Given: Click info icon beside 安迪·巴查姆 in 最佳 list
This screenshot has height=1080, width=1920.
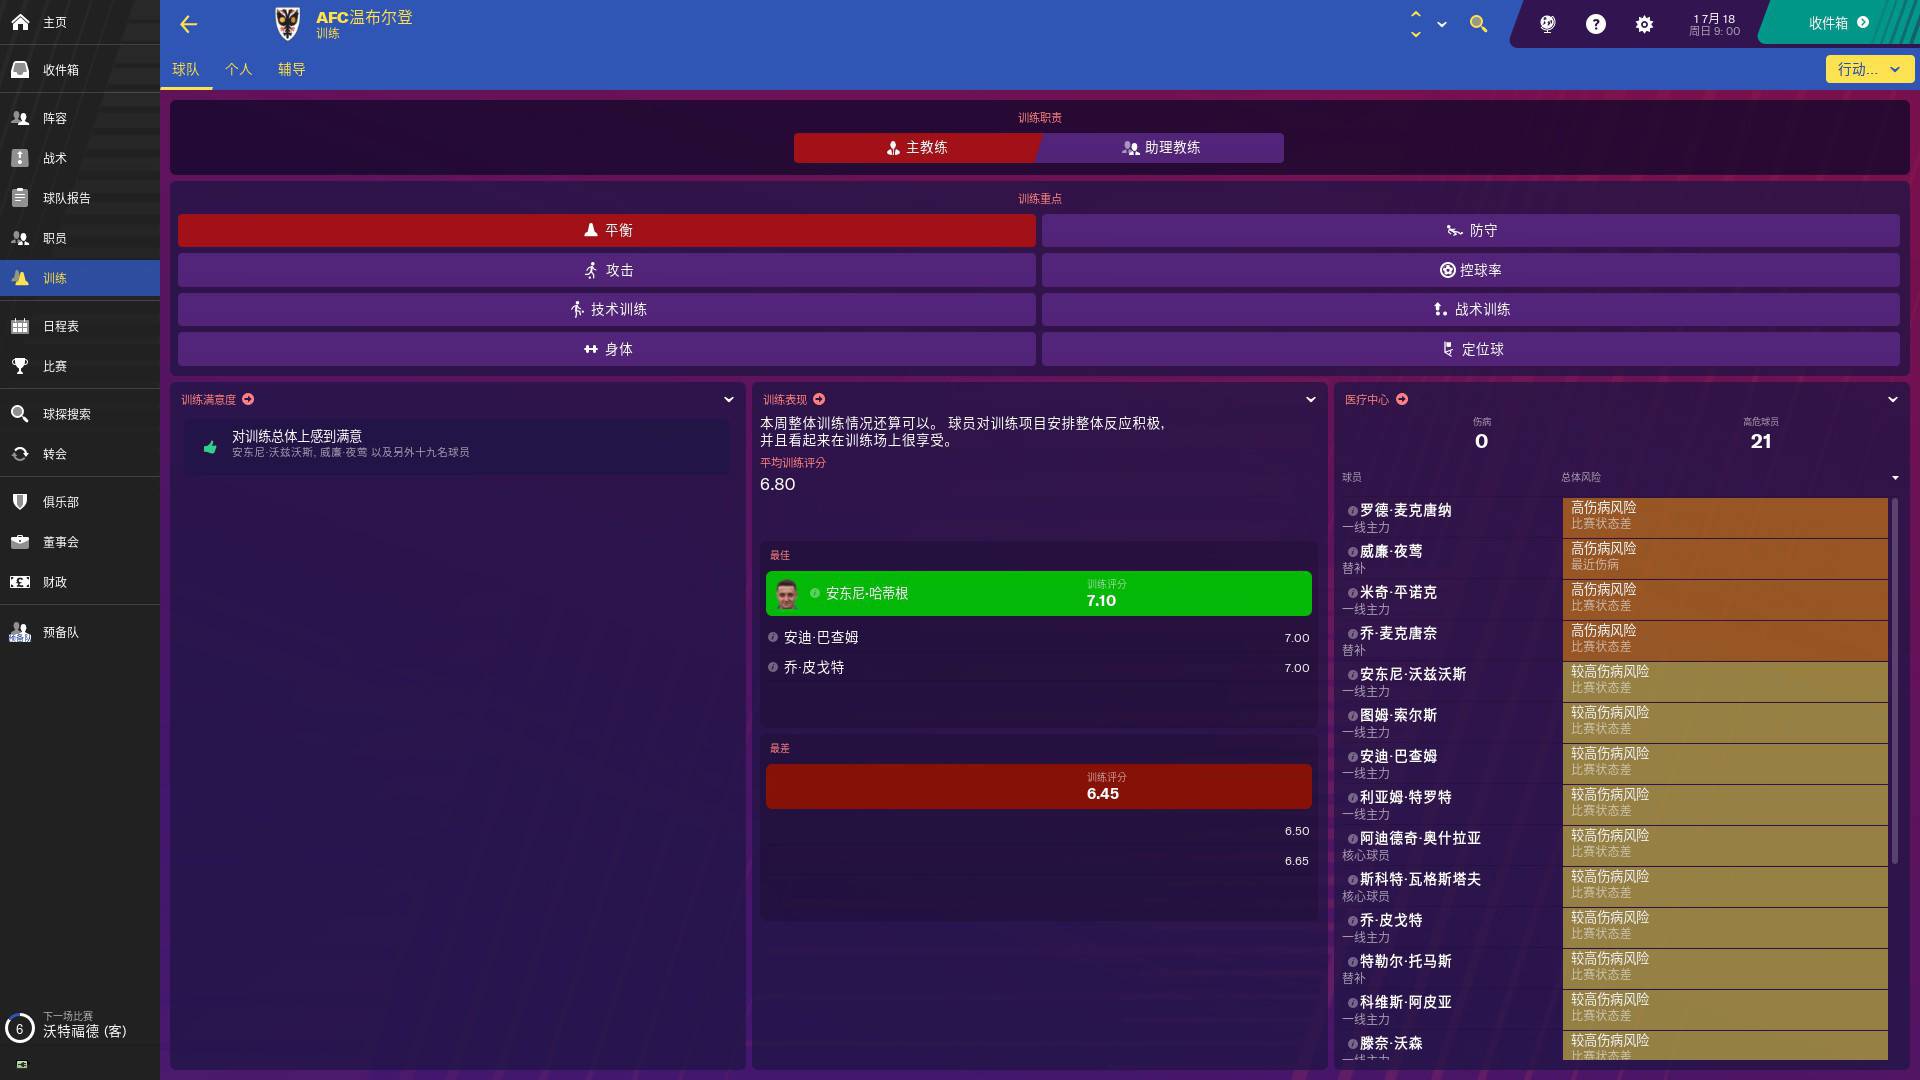Looking at the screenshot, I should tap(773, 637).
